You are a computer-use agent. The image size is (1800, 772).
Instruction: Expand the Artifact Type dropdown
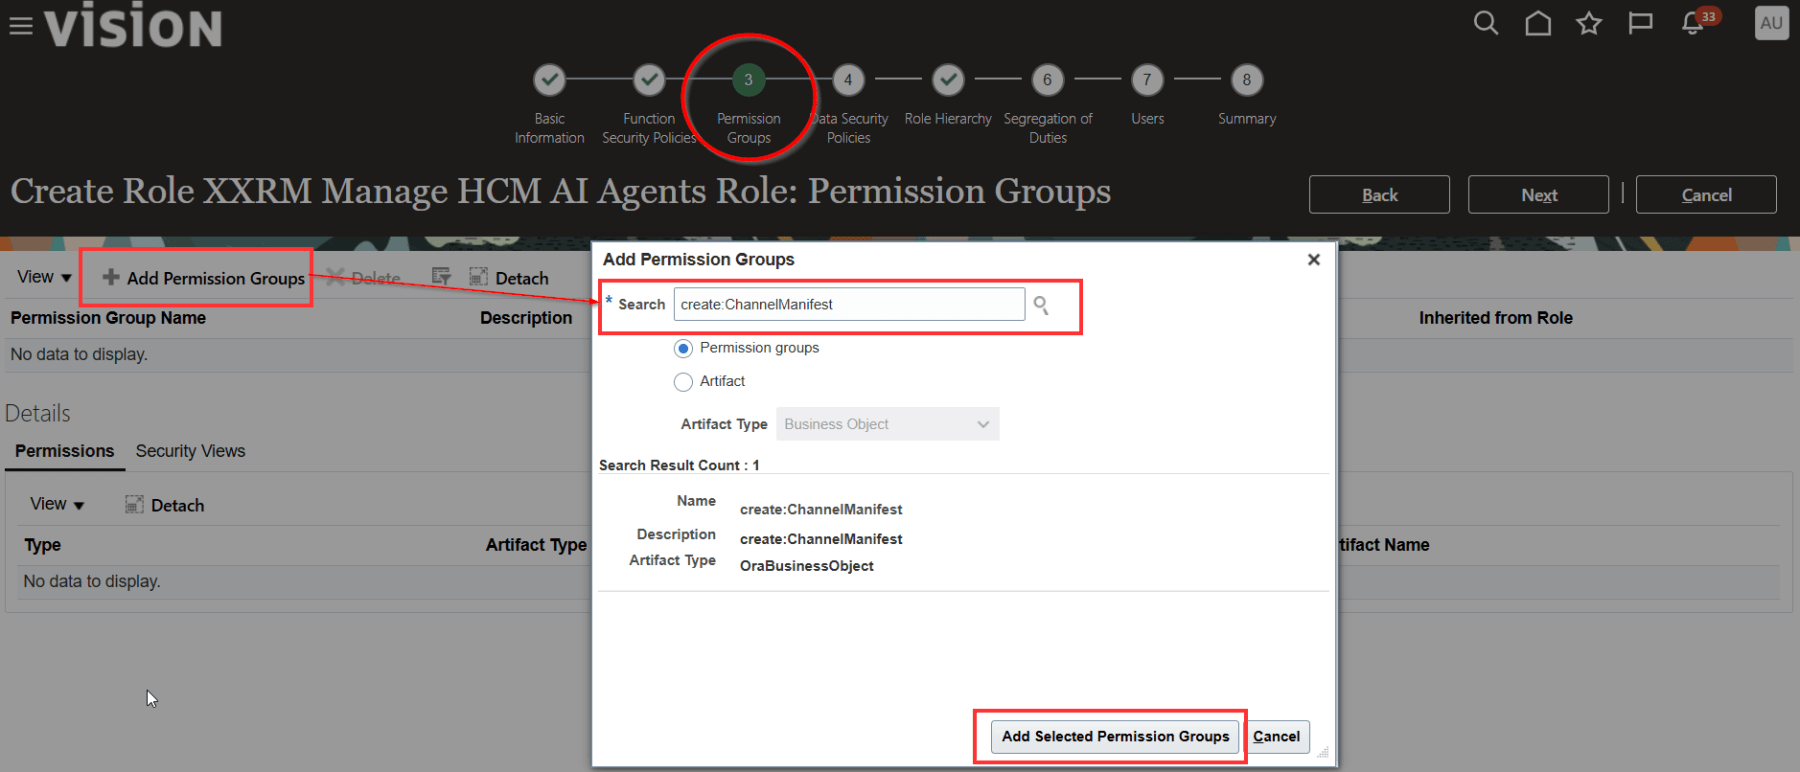pos(887,424)
